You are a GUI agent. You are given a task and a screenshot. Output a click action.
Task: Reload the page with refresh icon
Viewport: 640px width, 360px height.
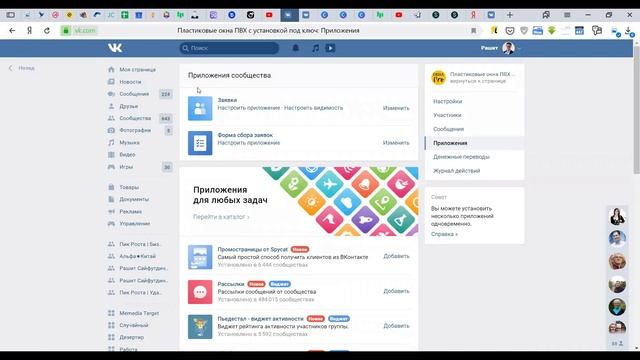point(47,31)
